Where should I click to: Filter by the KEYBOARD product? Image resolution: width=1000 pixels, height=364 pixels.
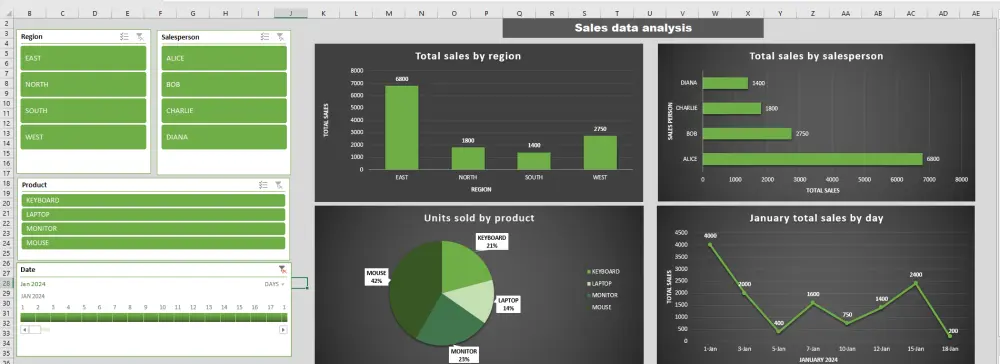click(153, 200)
